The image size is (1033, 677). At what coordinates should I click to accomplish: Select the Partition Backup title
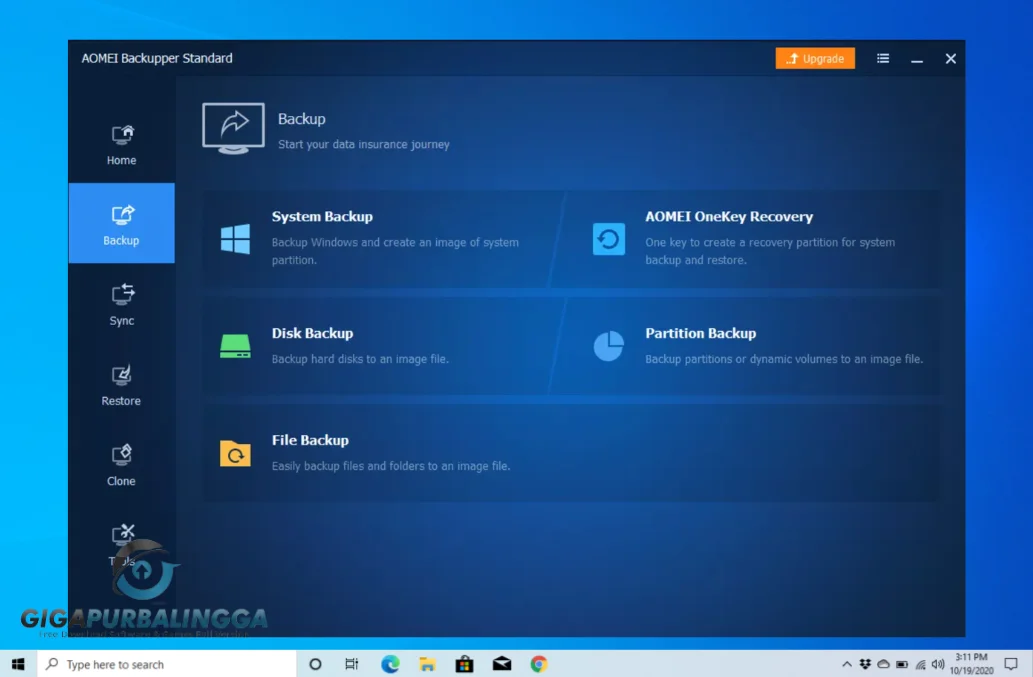[x=700, y=333]
